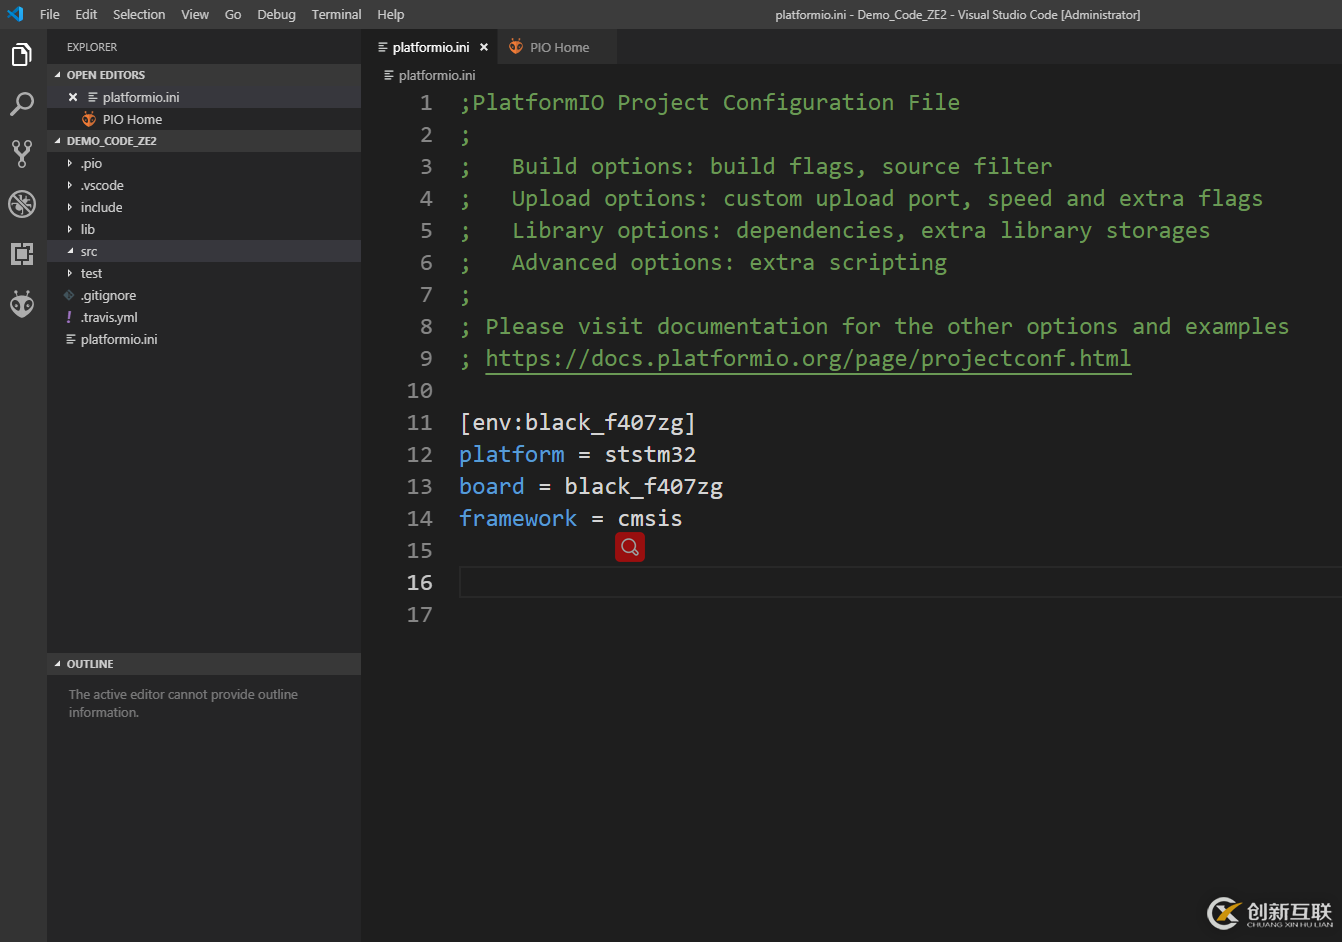Open the Explorer view in activity bar

(22, 55)
